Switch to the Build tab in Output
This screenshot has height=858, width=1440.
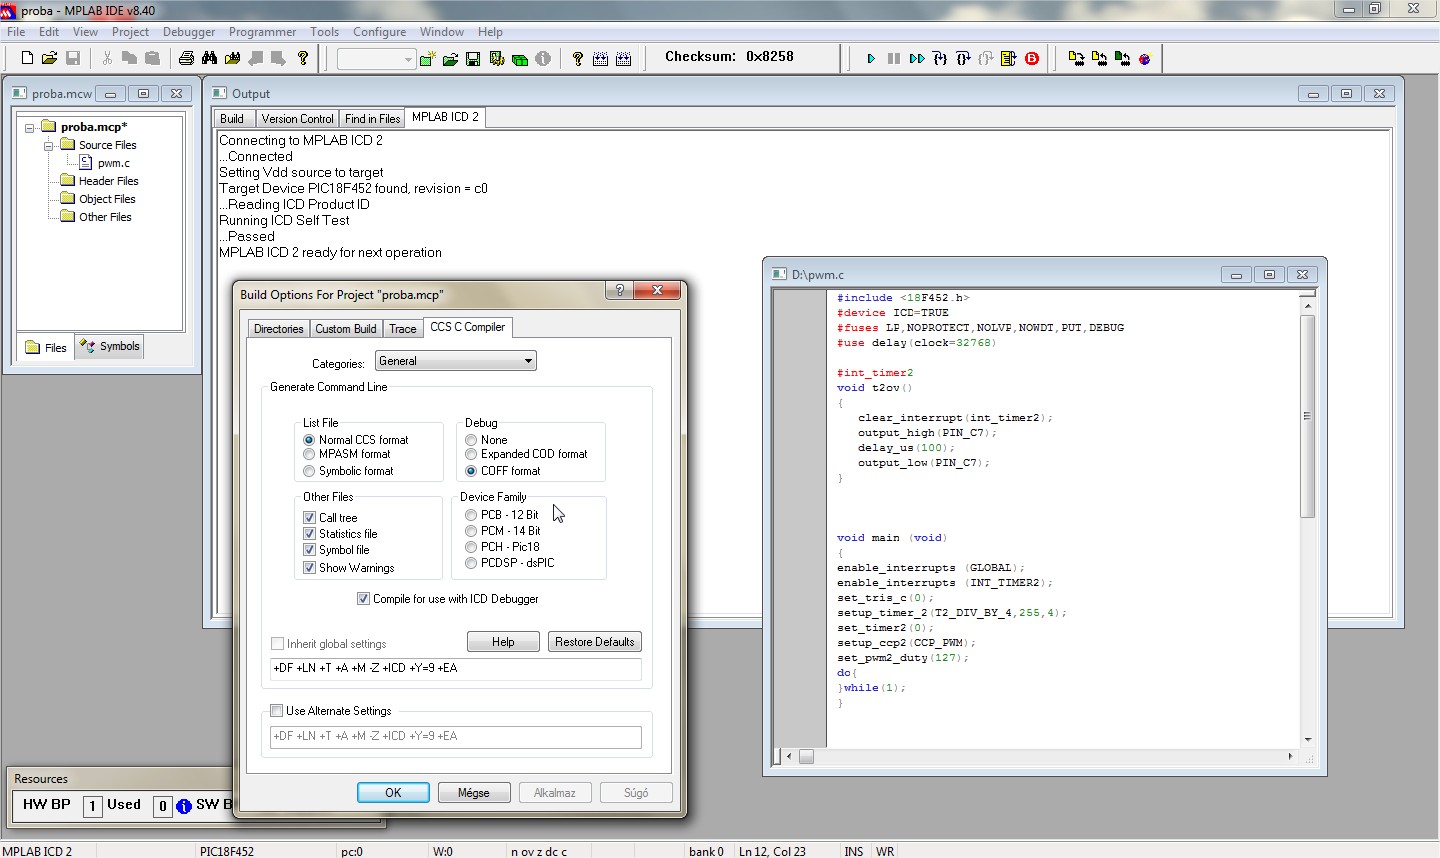pos(232,118)
